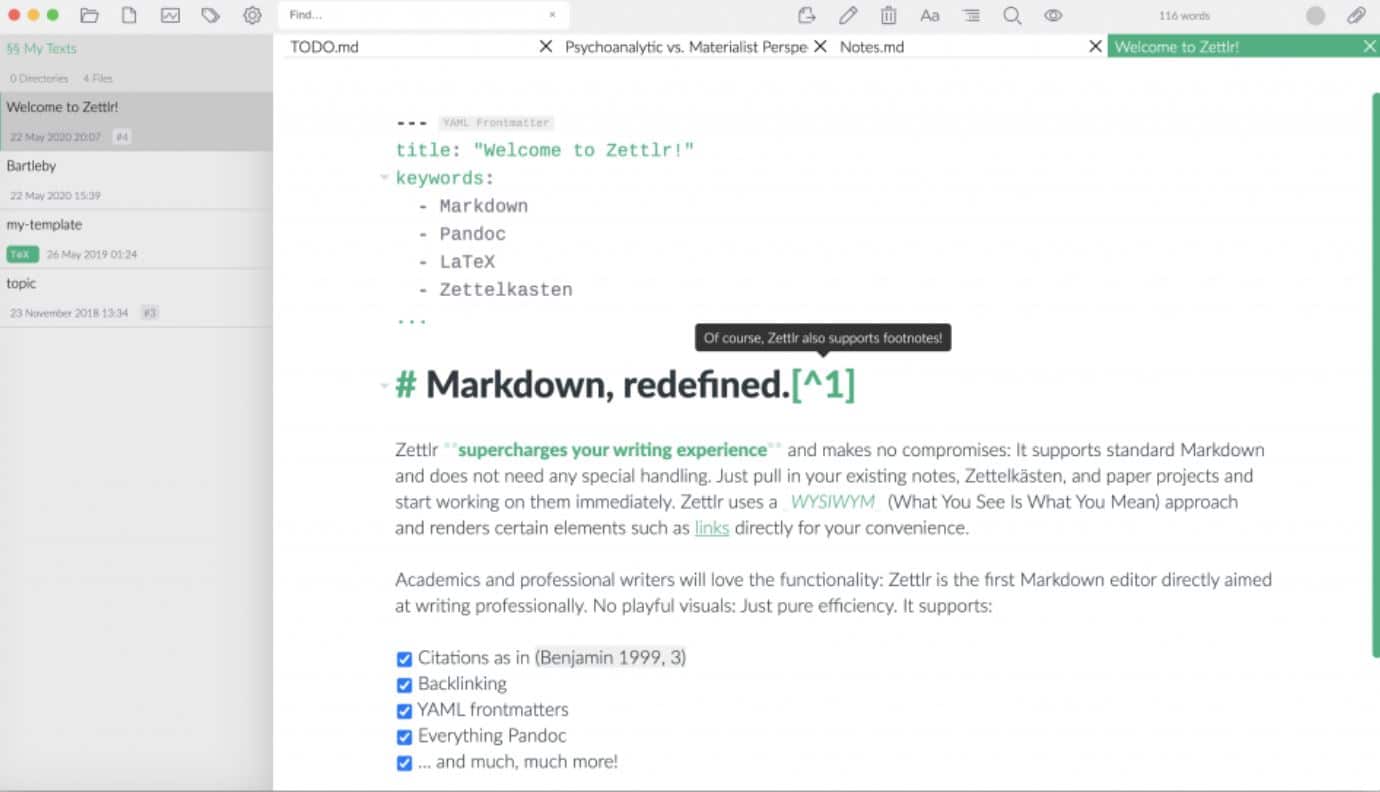This screenshot has height=792, width=1380.
Task: Toggle distraction-free mode eye icon
Action: pyautogui.click(x=1053, y=16)
